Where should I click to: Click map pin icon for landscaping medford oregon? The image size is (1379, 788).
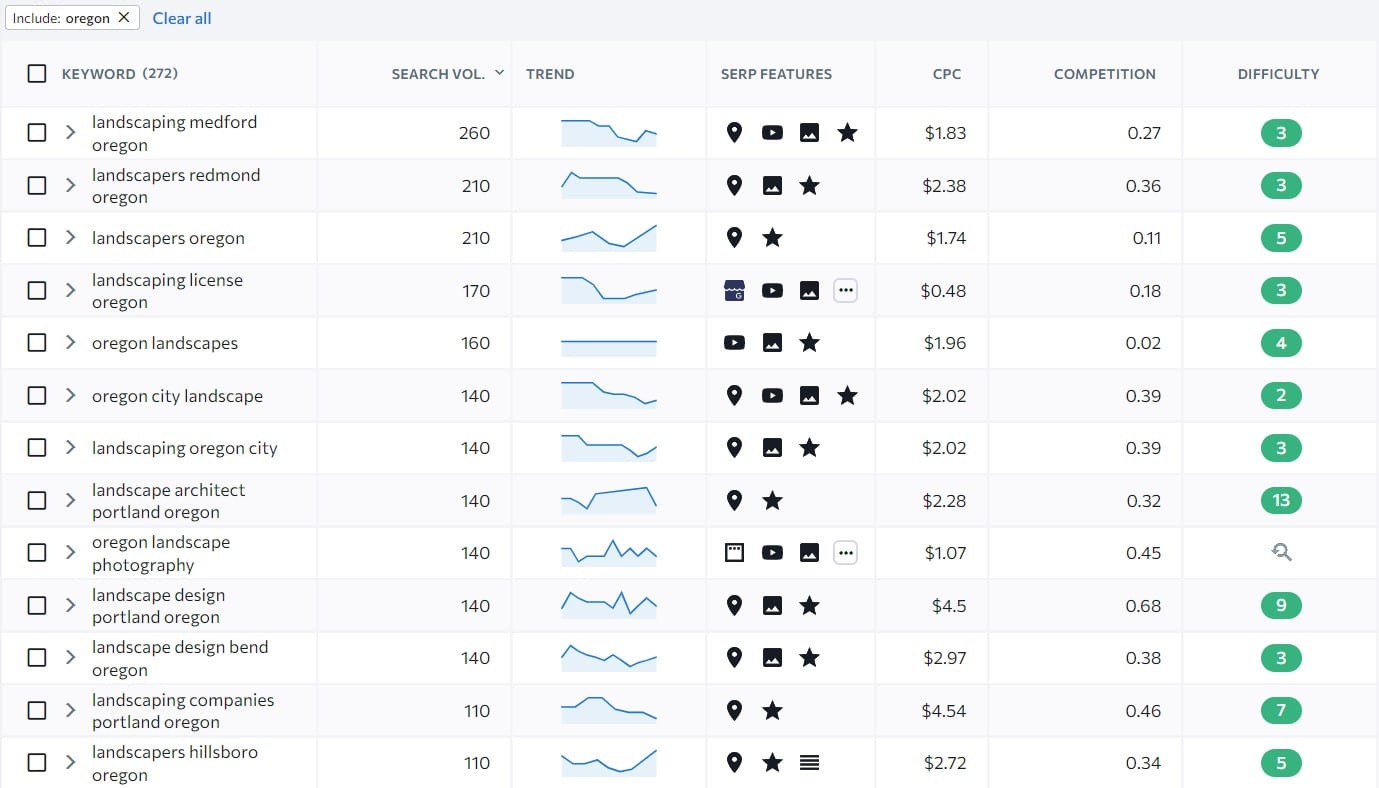click(734, 133)
